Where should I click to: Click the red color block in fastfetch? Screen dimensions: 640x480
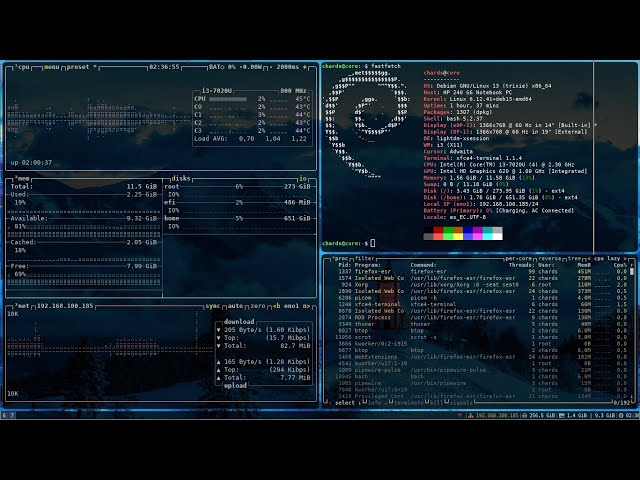point(438,230)
